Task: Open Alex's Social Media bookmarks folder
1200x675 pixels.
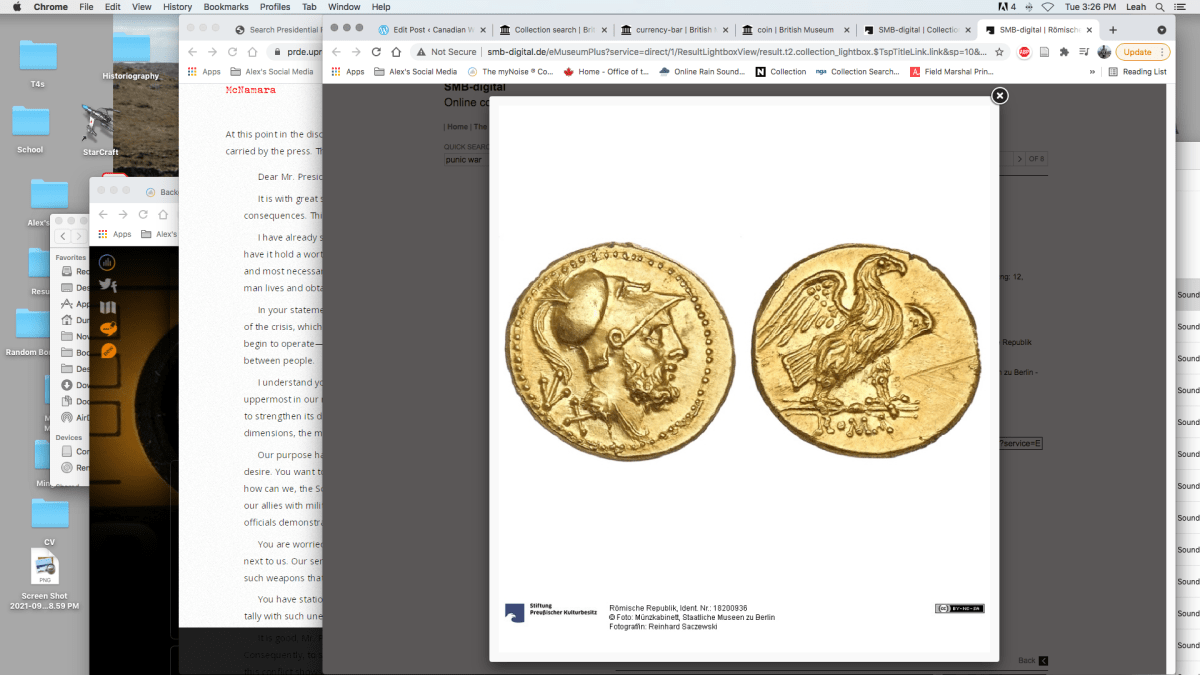Action: pos(415,72)
